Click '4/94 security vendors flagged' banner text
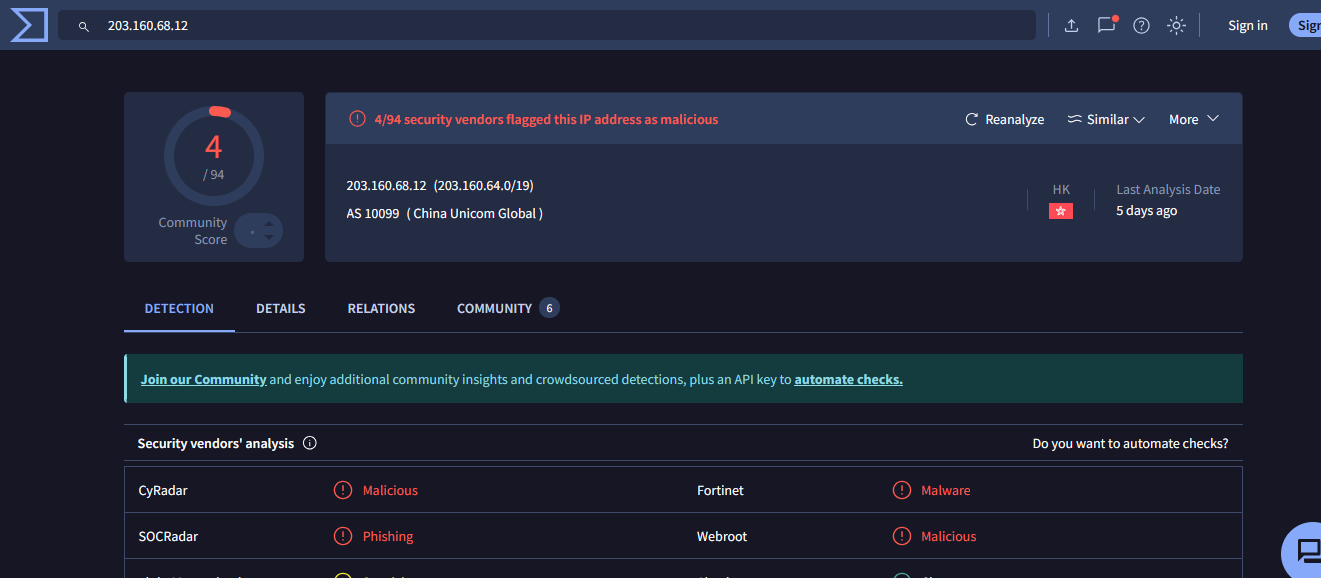Screen dimensions: 1321x578 click(546, 119)
